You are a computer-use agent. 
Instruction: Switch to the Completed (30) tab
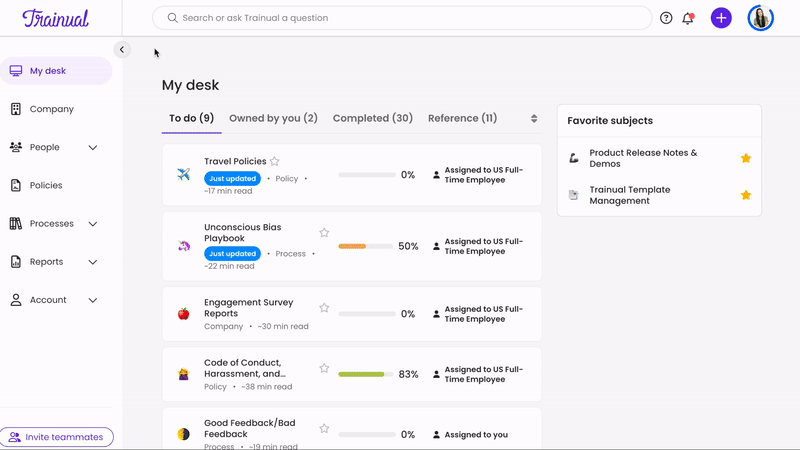(372, 118)
